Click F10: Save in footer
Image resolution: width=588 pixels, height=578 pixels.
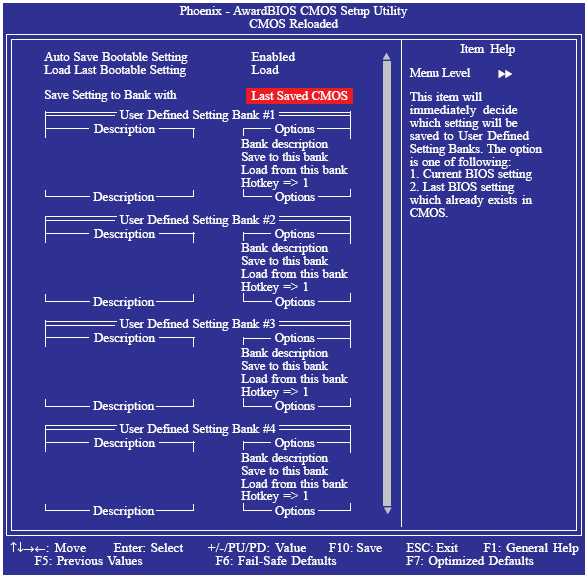pyautogui.click(x=356, y=548)
